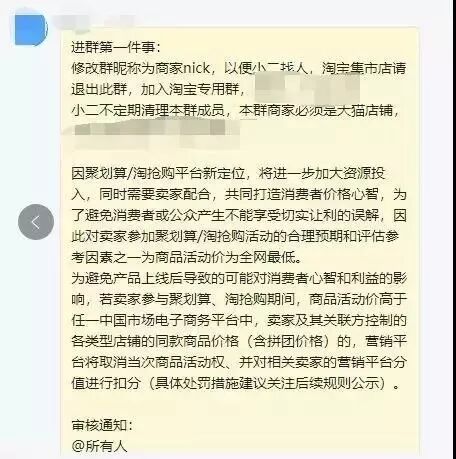The width and height of the screenshot is (456, 459).
Task: Click the line starting 退出此群
Action: 159,89
